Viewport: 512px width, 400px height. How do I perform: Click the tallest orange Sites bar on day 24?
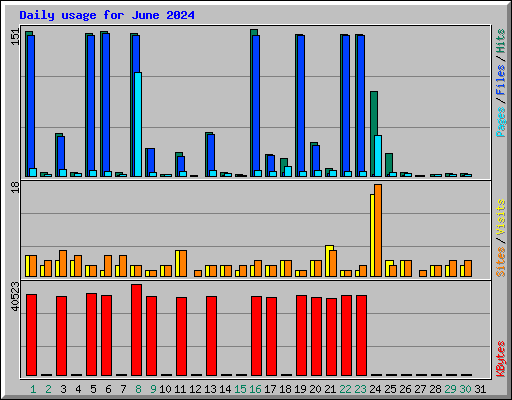(x=378, y=230)
